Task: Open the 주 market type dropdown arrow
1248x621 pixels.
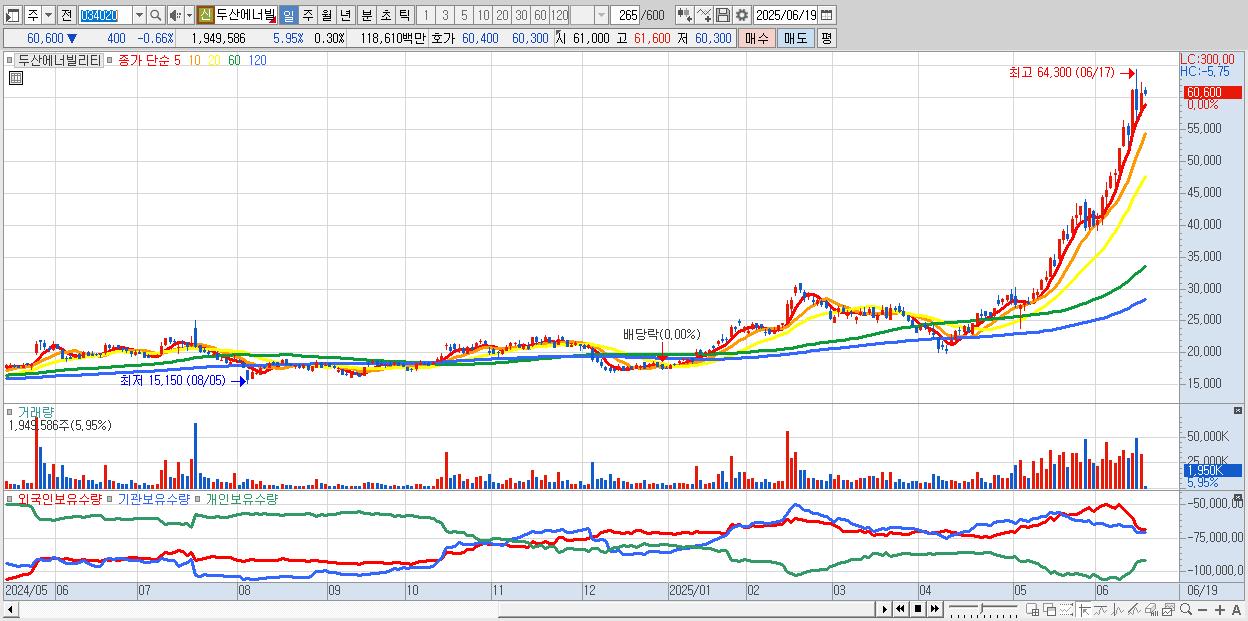Action: tap(48, 15)
